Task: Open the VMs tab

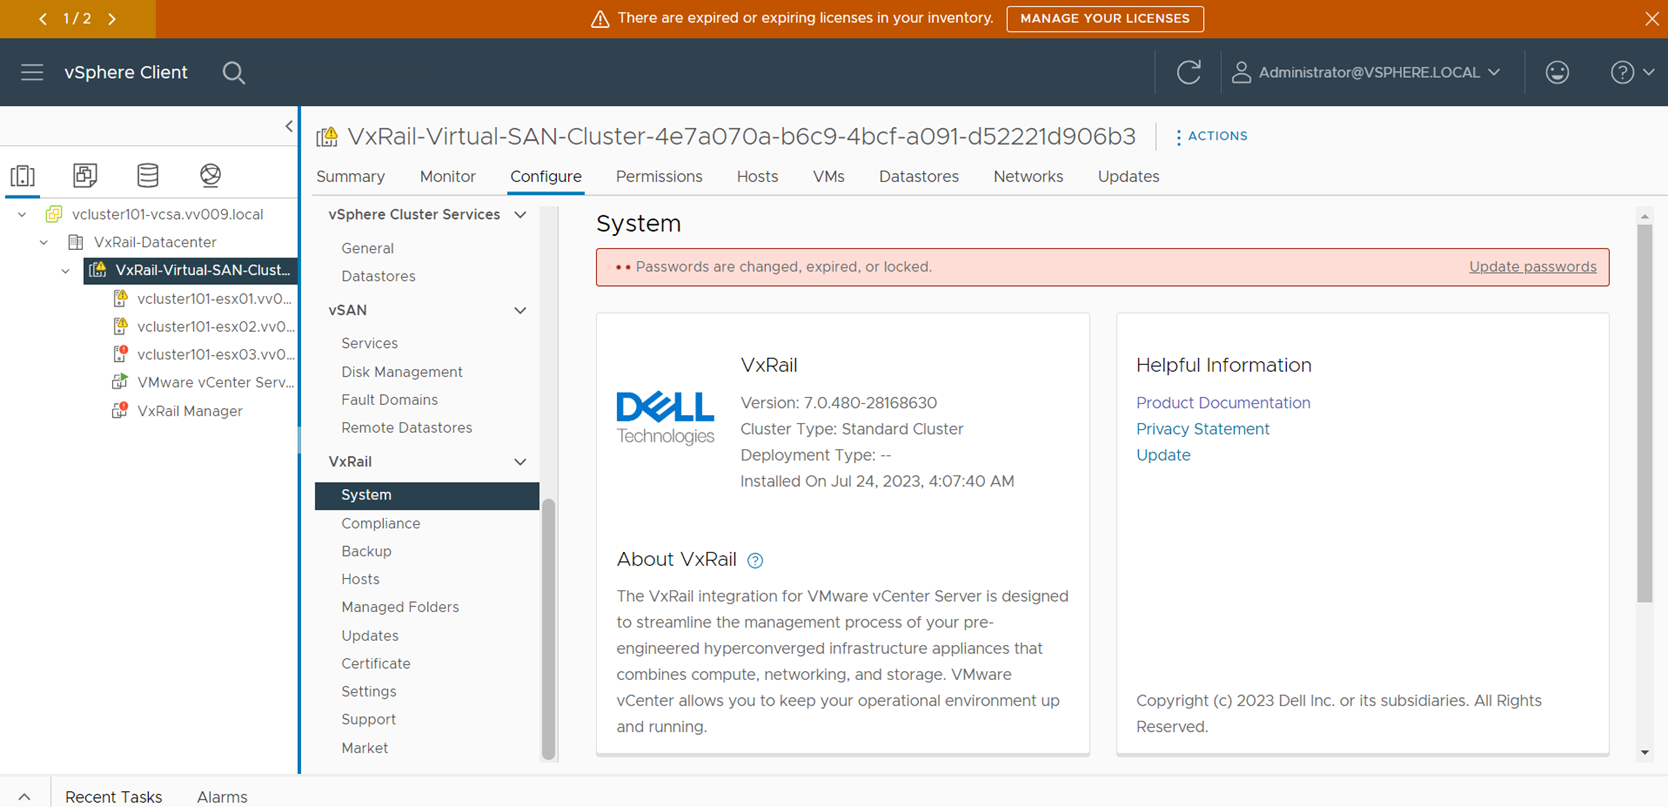Action: click(828, 176)
